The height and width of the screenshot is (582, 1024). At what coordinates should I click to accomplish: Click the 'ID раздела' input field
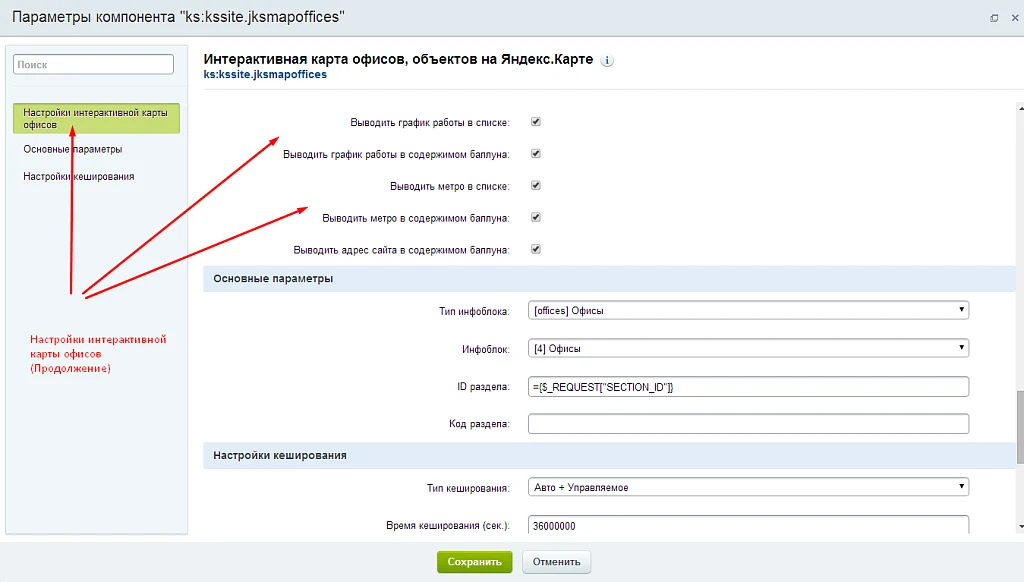[x=748, y=387]
